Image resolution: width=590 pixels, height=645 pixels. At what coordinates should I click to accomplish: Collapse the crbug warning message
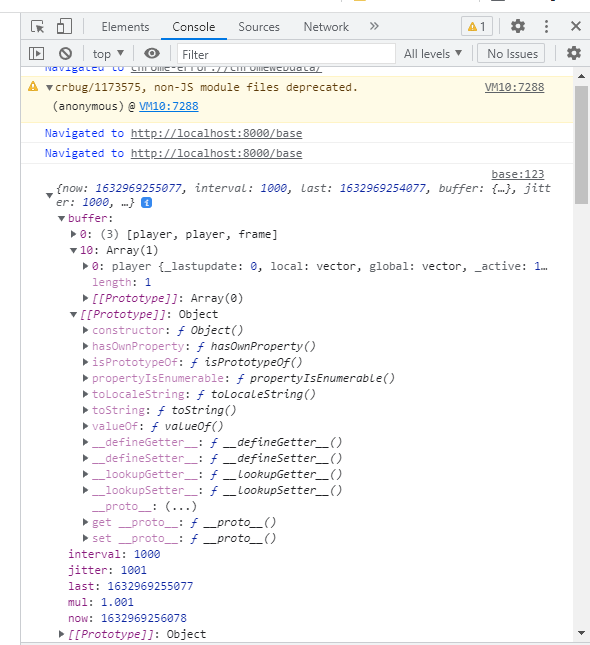pyautogui.click(x=49, y=88)
